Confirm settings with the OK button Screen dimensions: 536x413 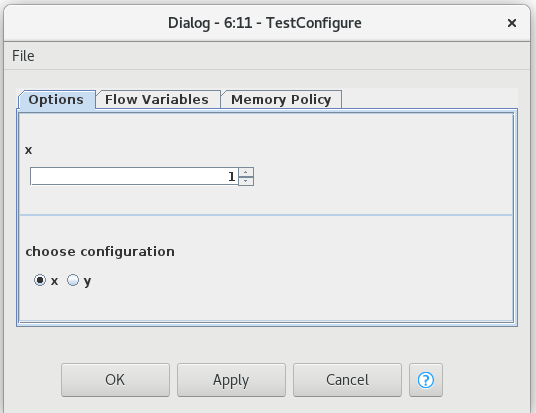point(115,380)
